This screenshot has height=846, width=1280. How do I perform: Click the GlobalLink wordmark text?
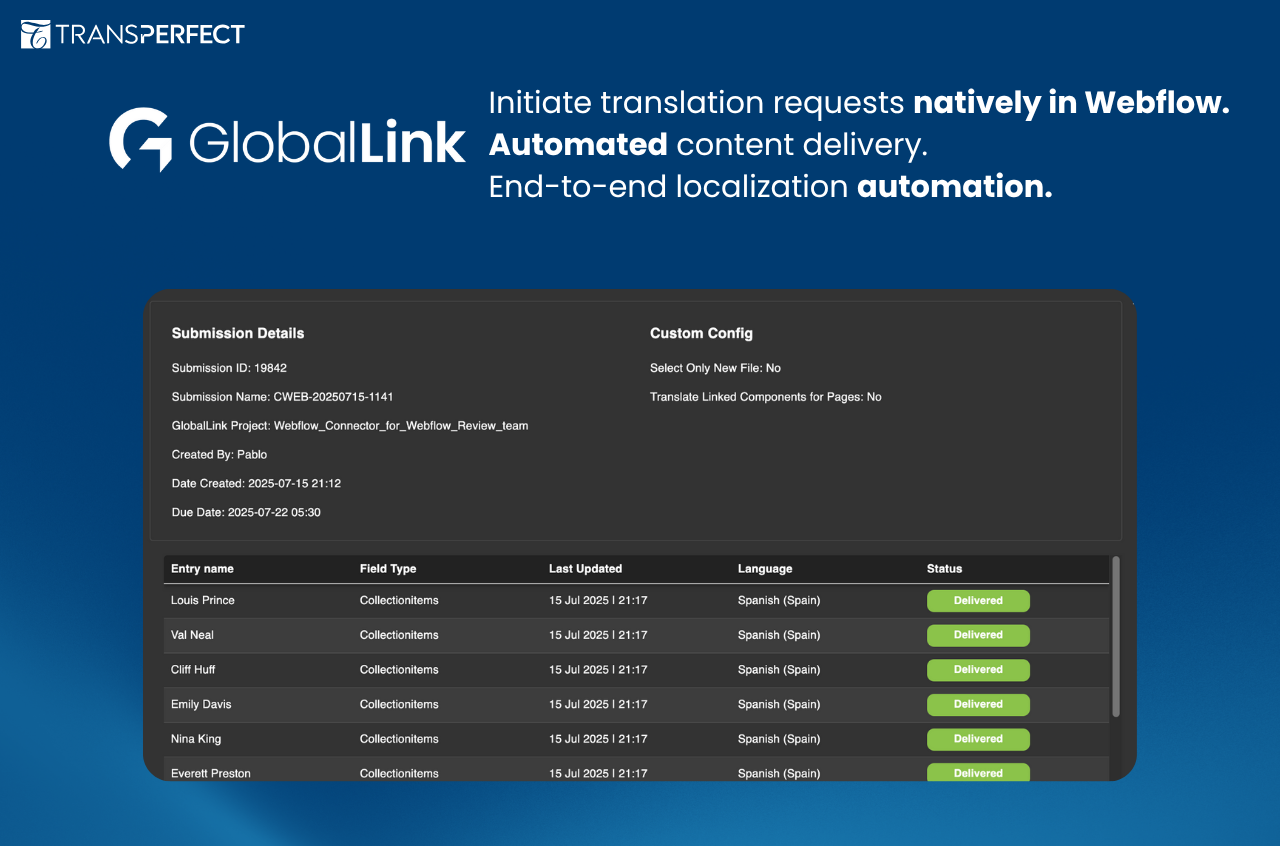(327, 143)
